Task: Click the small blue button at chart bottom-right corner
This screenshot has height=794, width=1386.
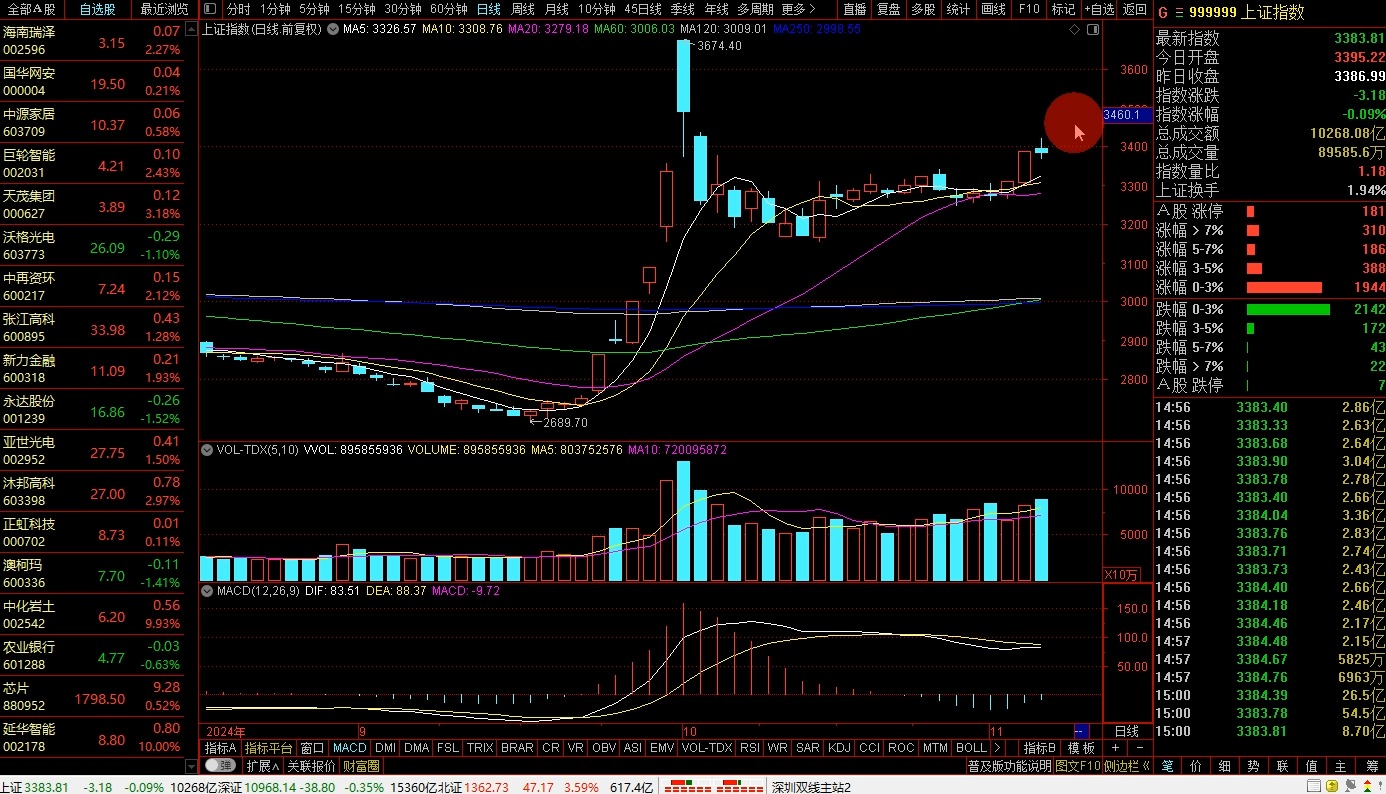Action: 1080,732
